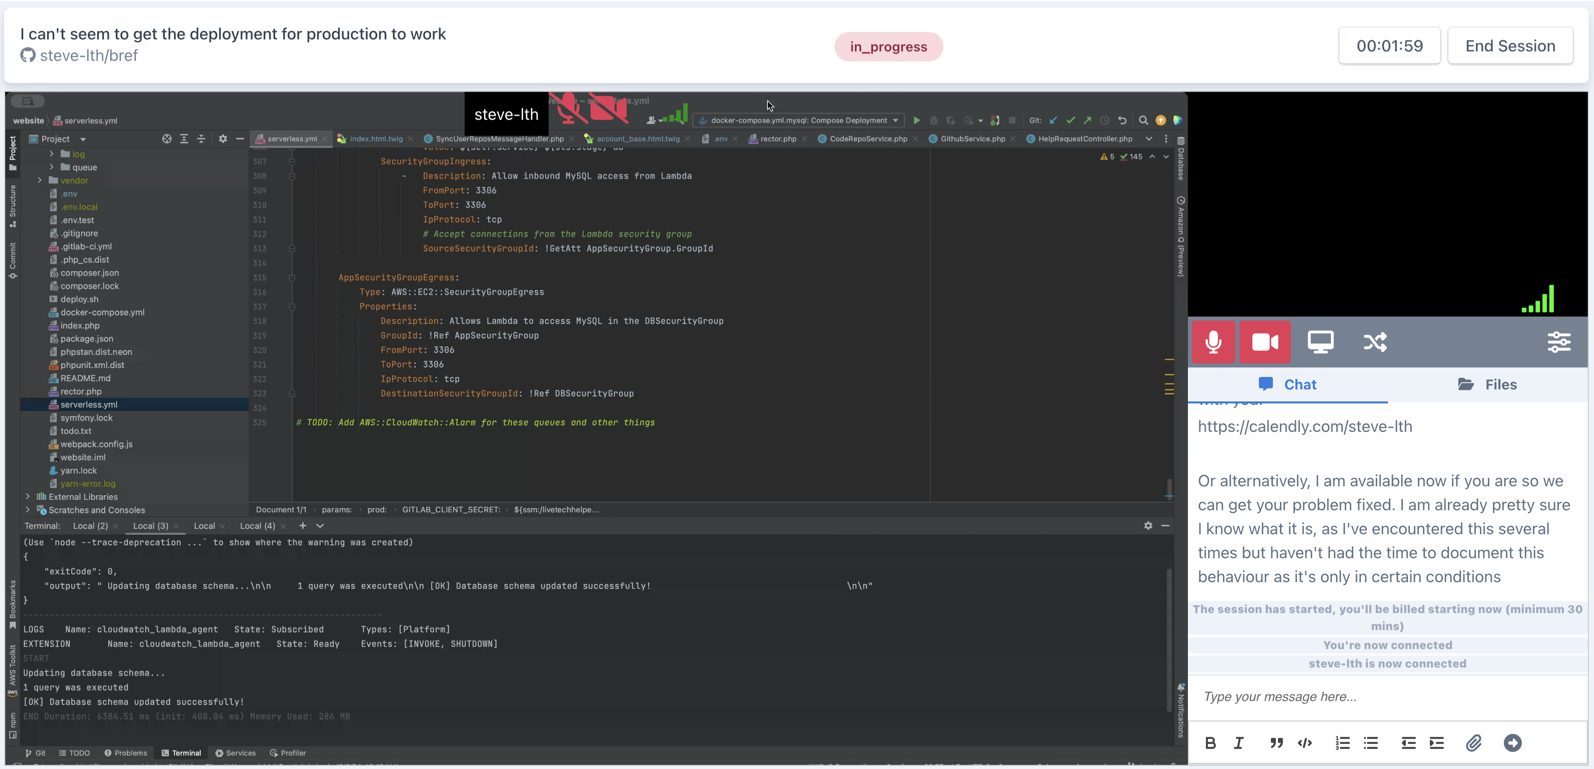The image size is (1594, 769).
Task: Insert code formatting in chat editor
Action: (x=1305, y=743)
